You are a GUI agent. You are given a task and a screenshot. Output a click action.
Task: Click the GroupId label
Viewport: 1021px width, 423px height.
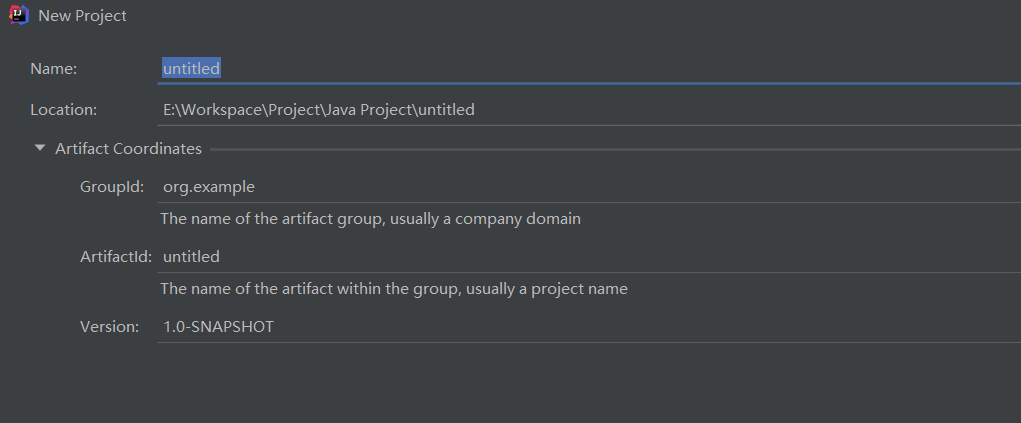coord(112,186)
